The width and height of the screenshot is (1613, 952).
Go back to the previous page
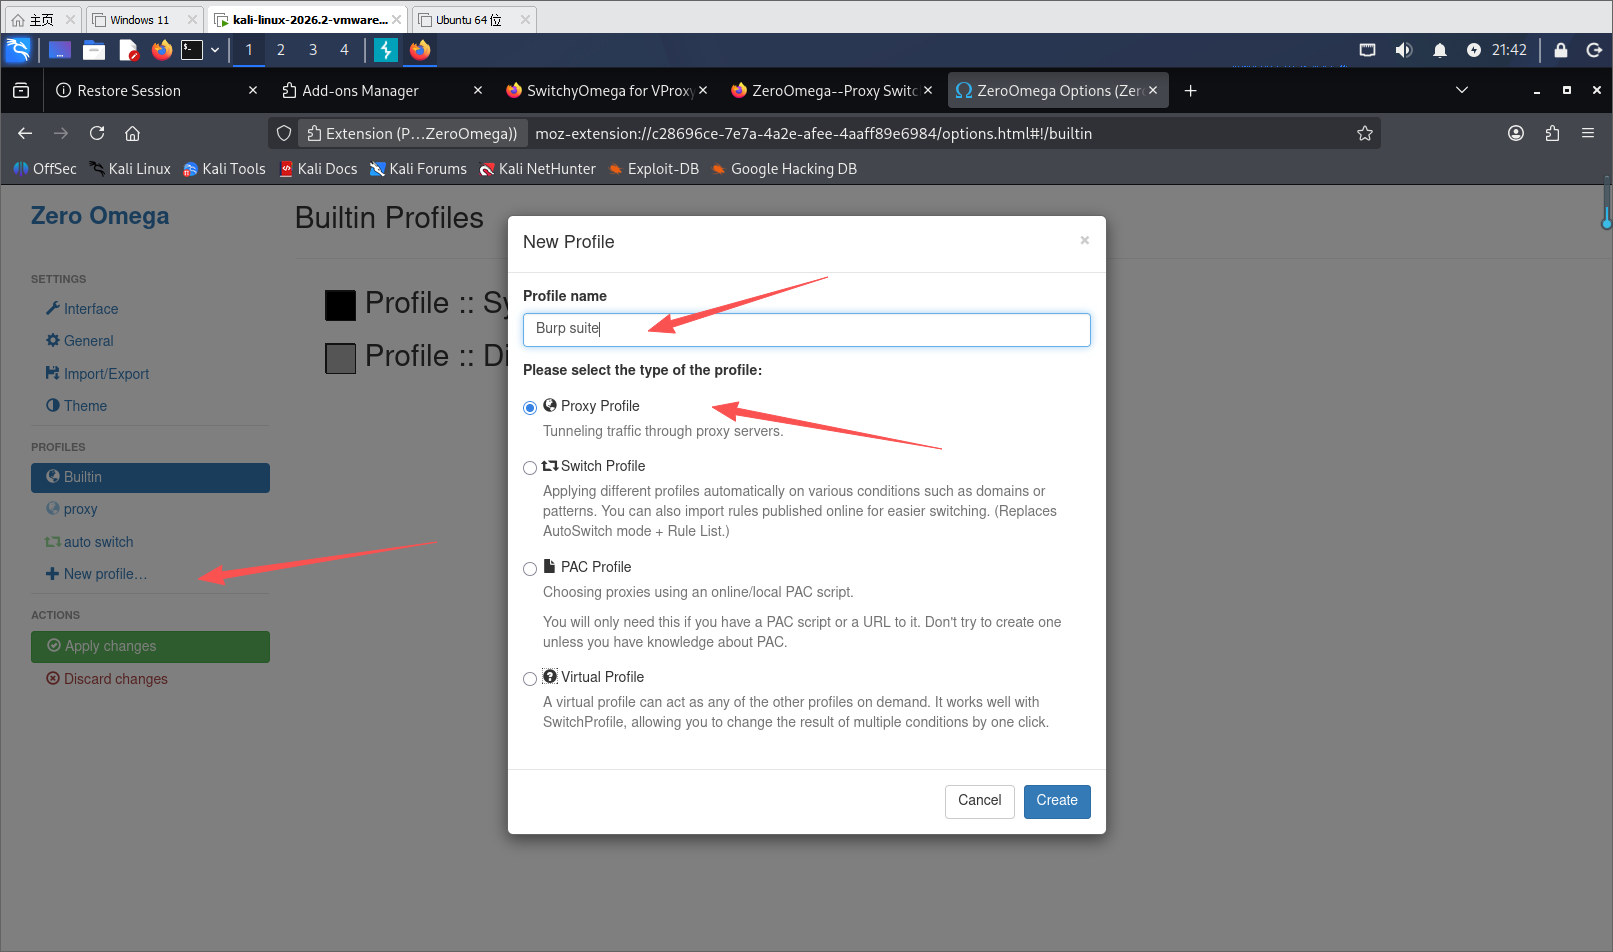[25, 133]
